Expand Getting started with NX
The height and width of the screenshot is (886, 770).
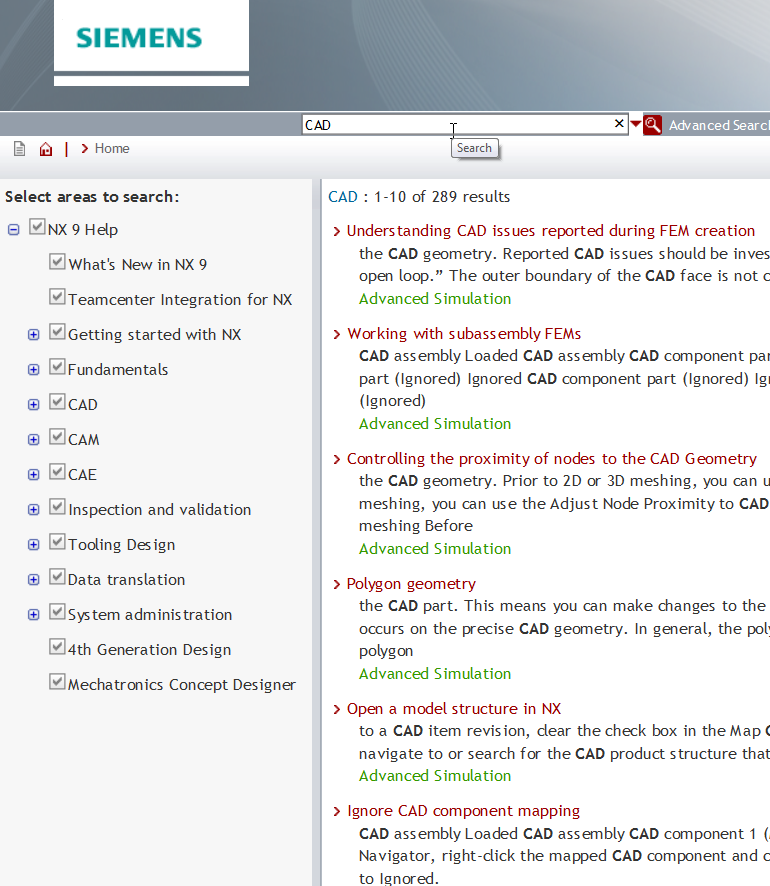[x=34, y=335]
